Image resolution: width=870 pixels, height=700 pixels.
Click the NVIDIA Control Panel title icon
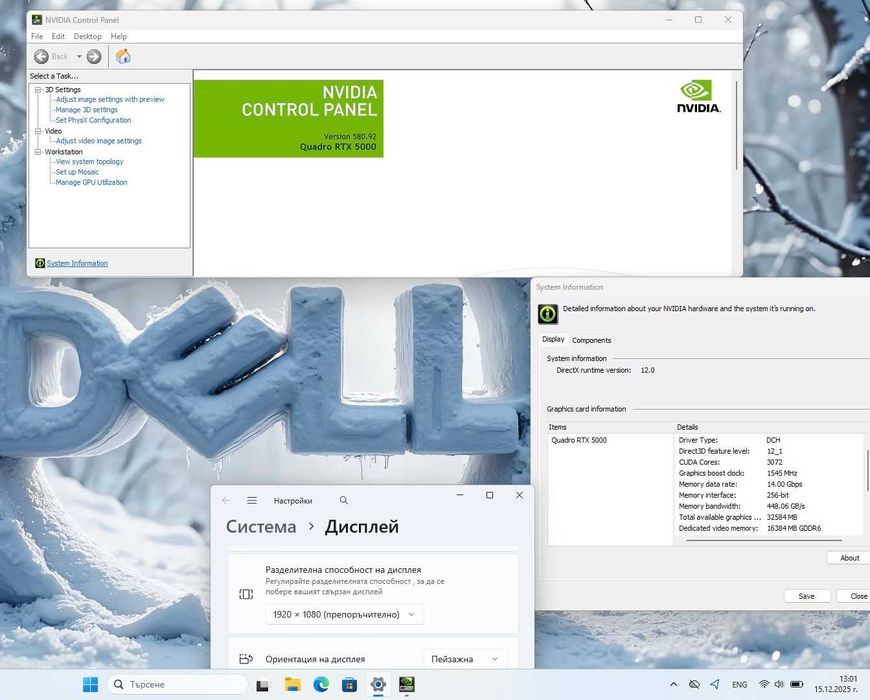click(x=37, y=19)
